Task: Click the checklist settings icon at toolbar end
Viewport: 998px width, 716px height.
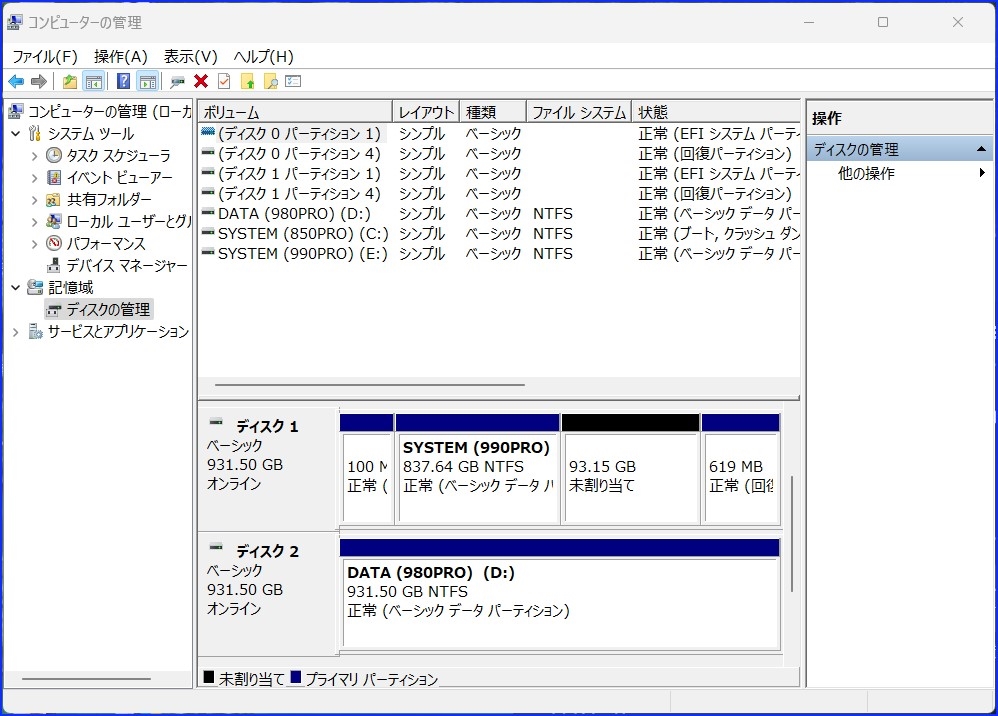Action: 293,81
